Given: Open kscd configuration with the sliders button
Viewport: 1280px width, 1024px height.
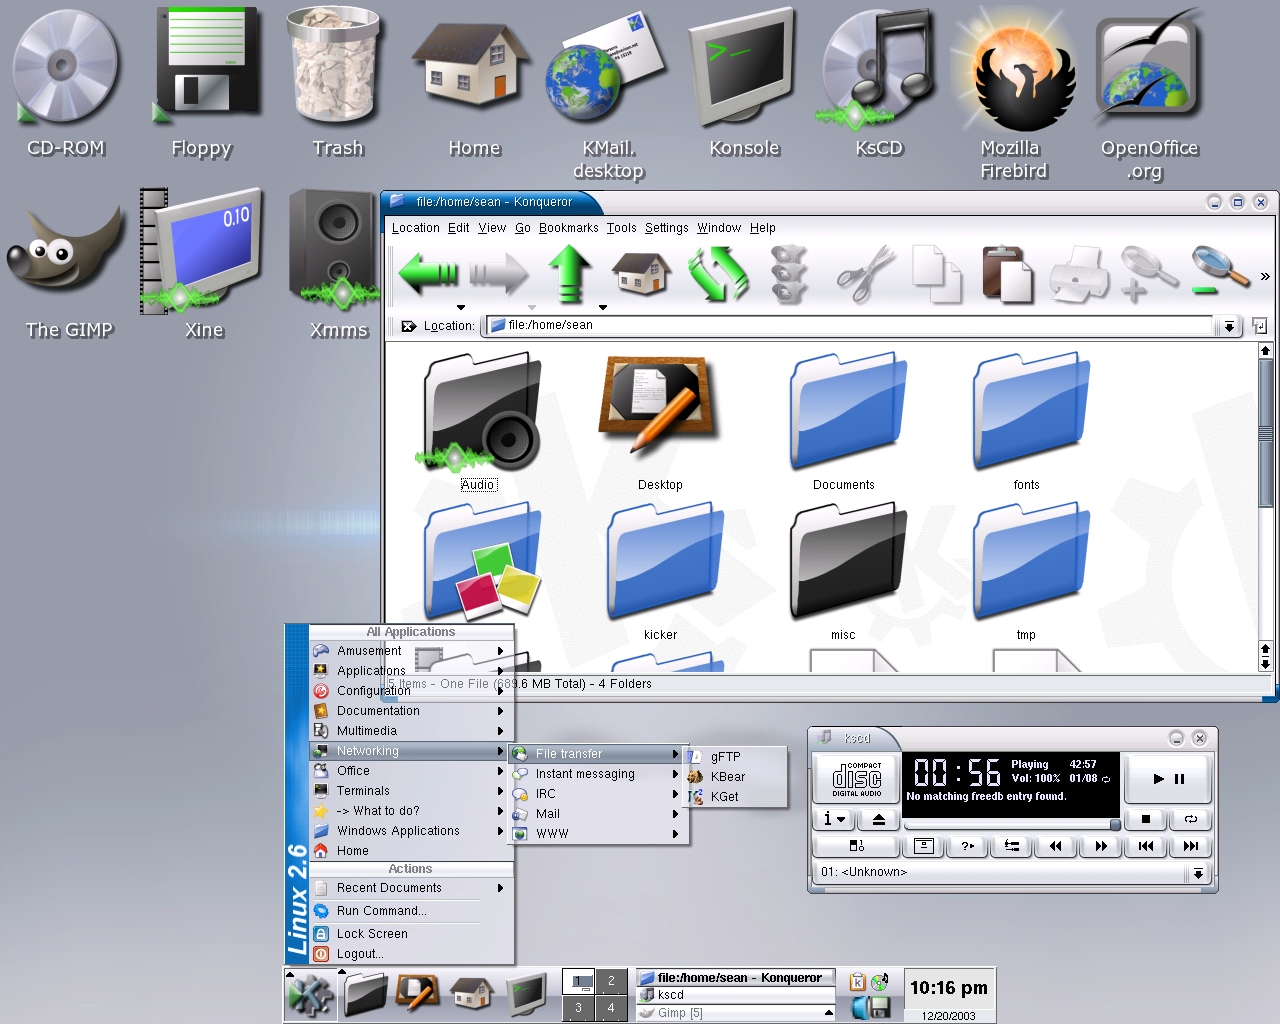Looking at the screenshot, I should pyautogui.click(x=1011, y=846).
